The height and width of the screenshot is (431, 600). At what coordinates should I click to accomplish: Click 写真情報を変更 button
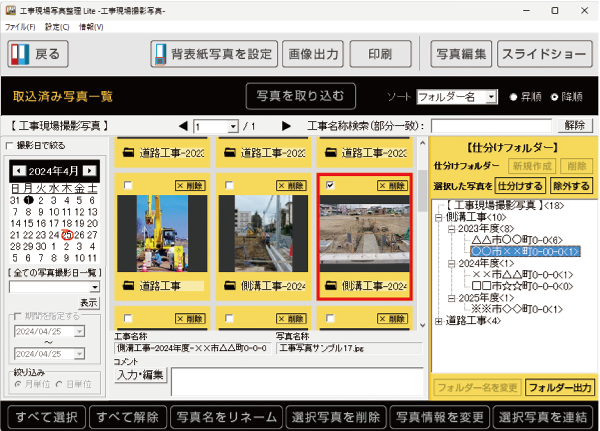440,417
